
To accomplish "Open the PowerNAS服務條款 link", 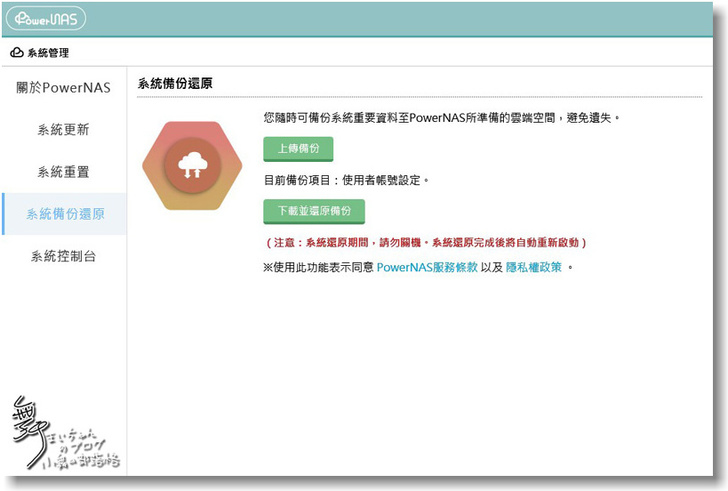I will pyautogui.click(x=427, y=267).
